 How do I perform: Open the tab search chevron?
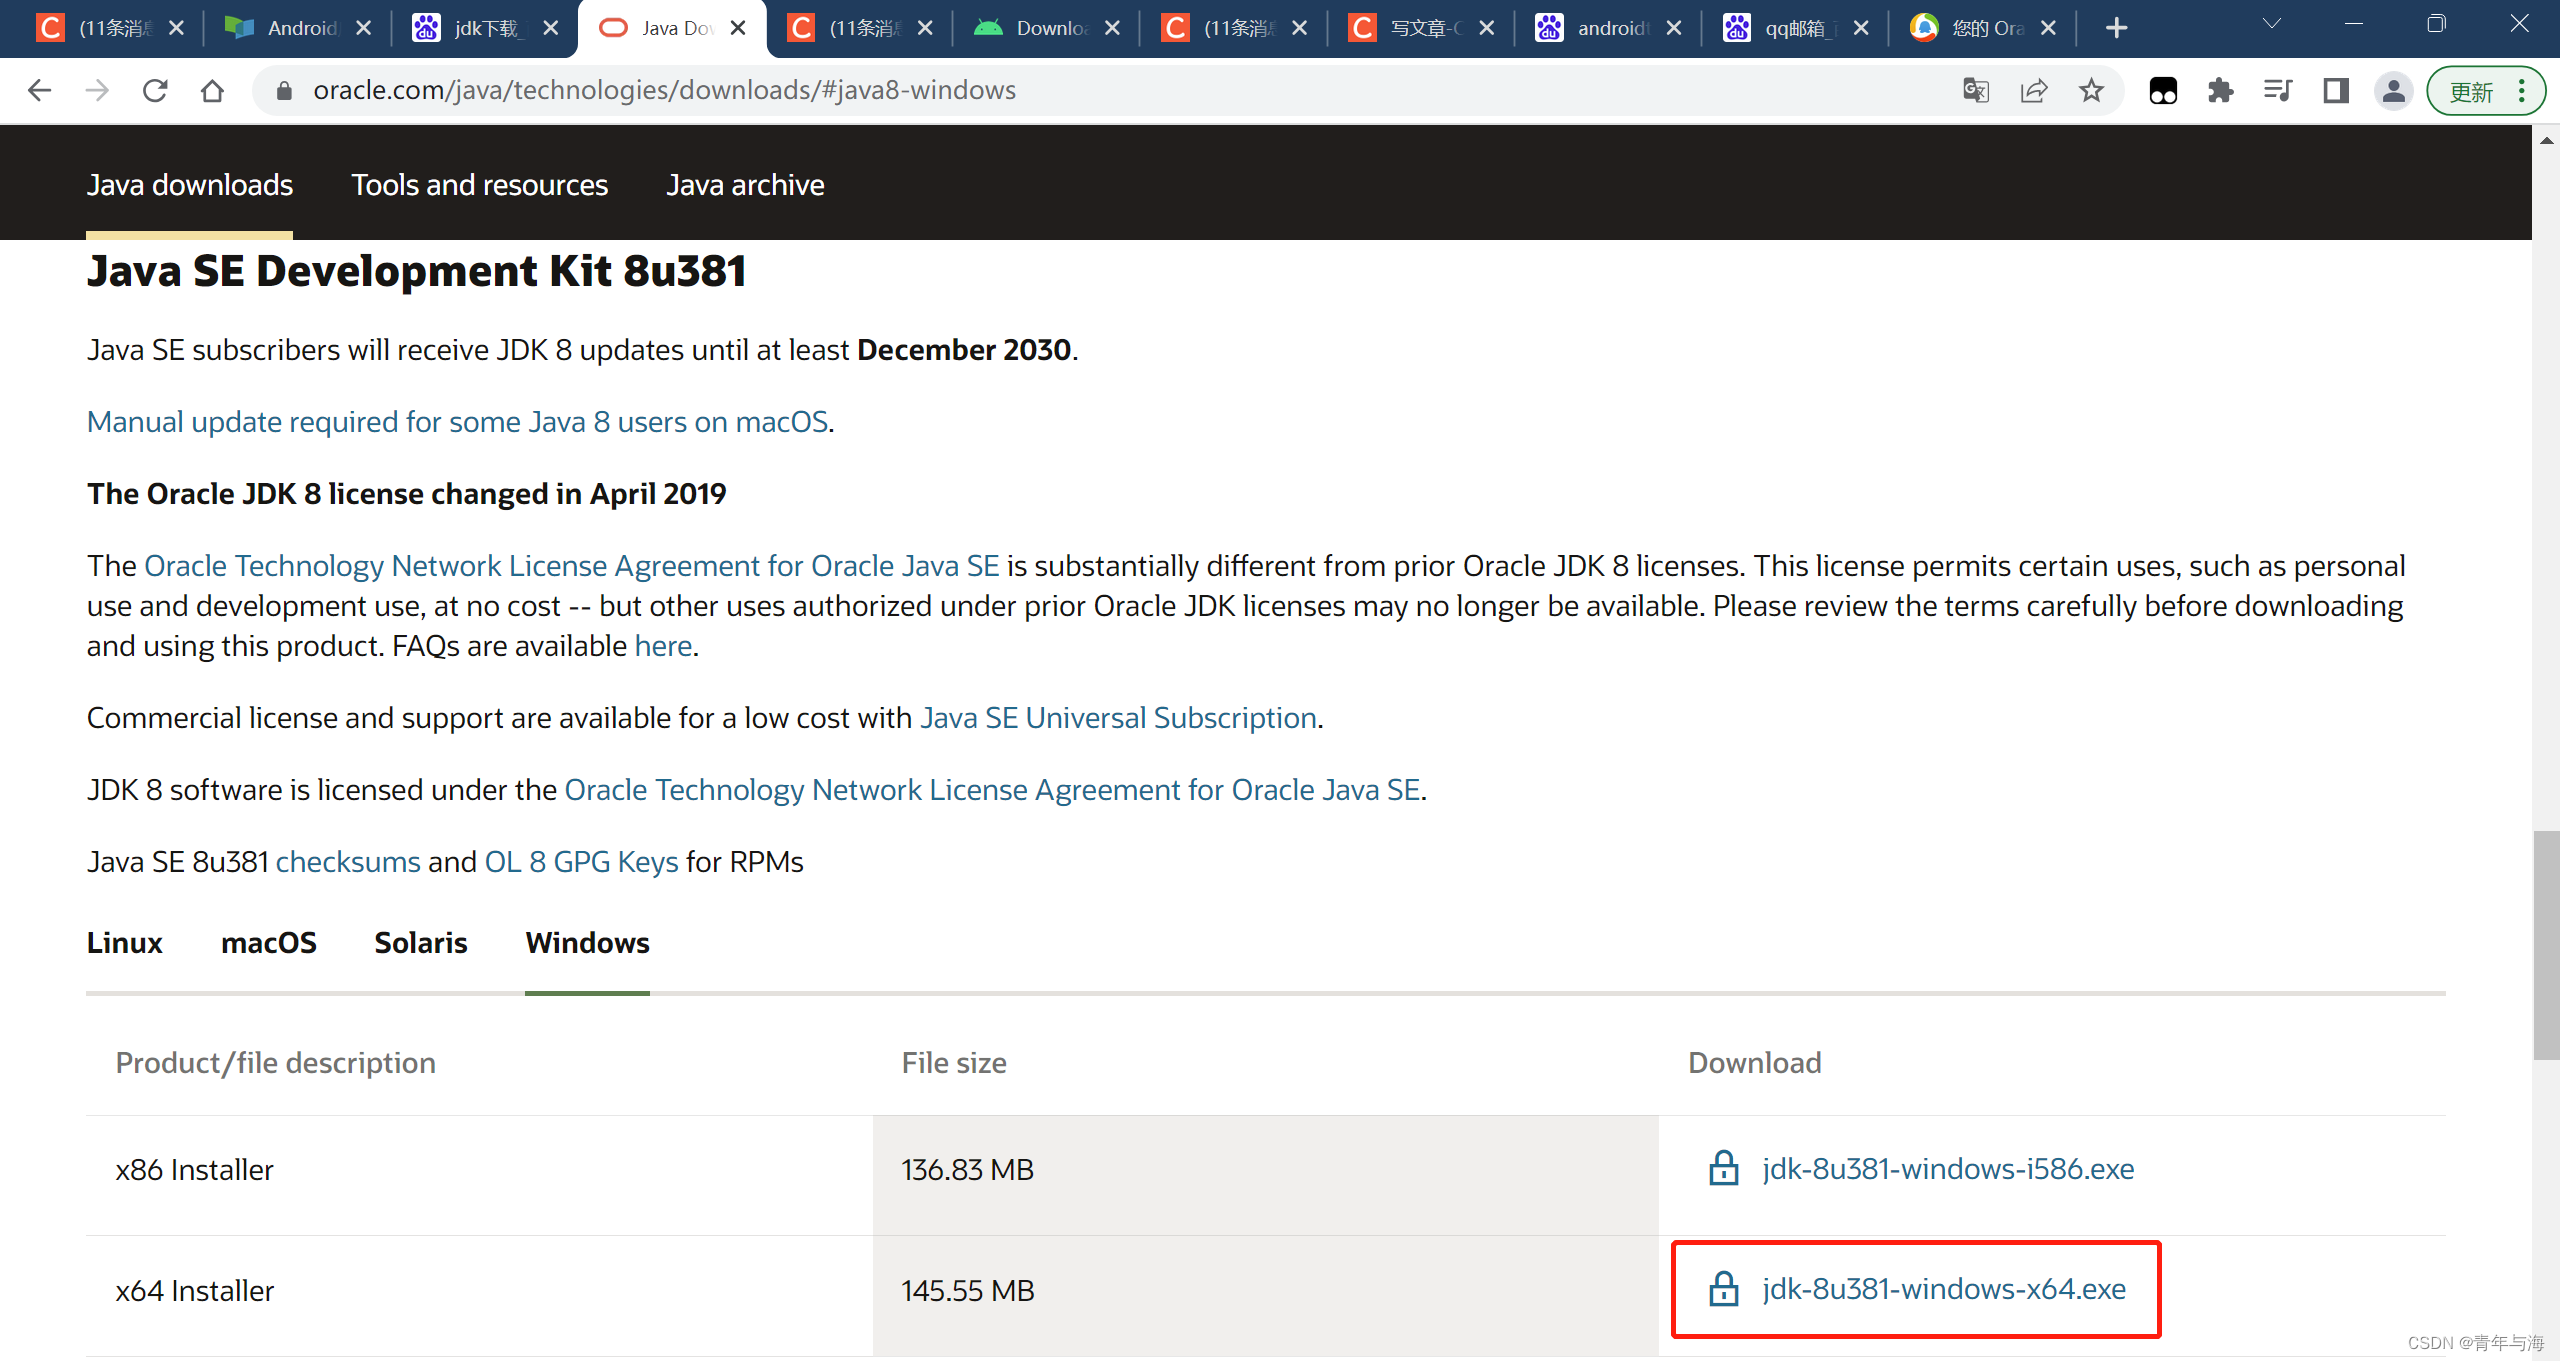pos(2270,22)
